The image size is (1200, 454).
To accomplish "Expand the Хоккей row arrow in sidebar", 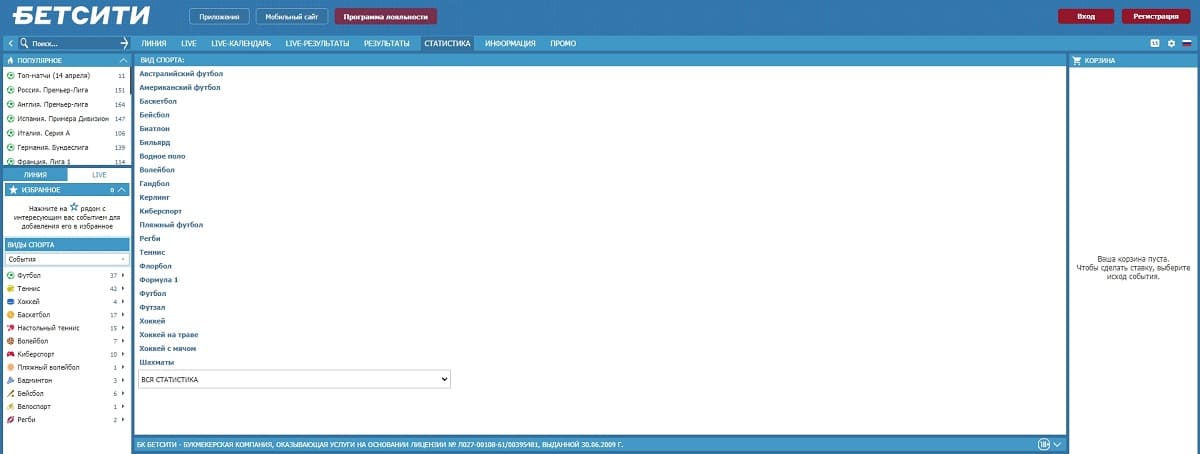I will (x=124, y=301).
